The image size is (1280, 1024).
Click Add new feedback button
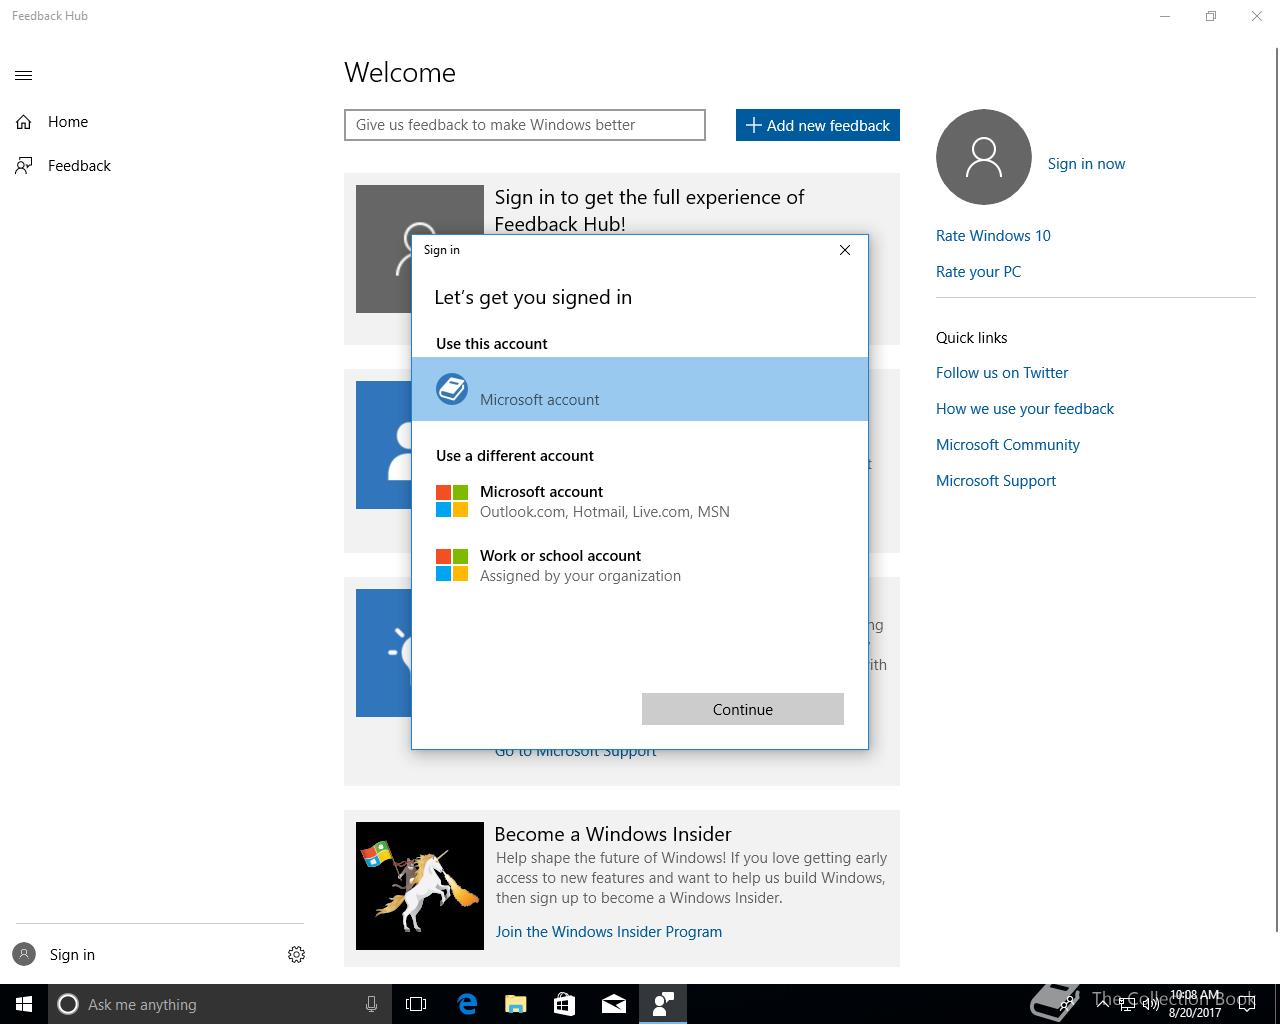(x=818, y=125)
